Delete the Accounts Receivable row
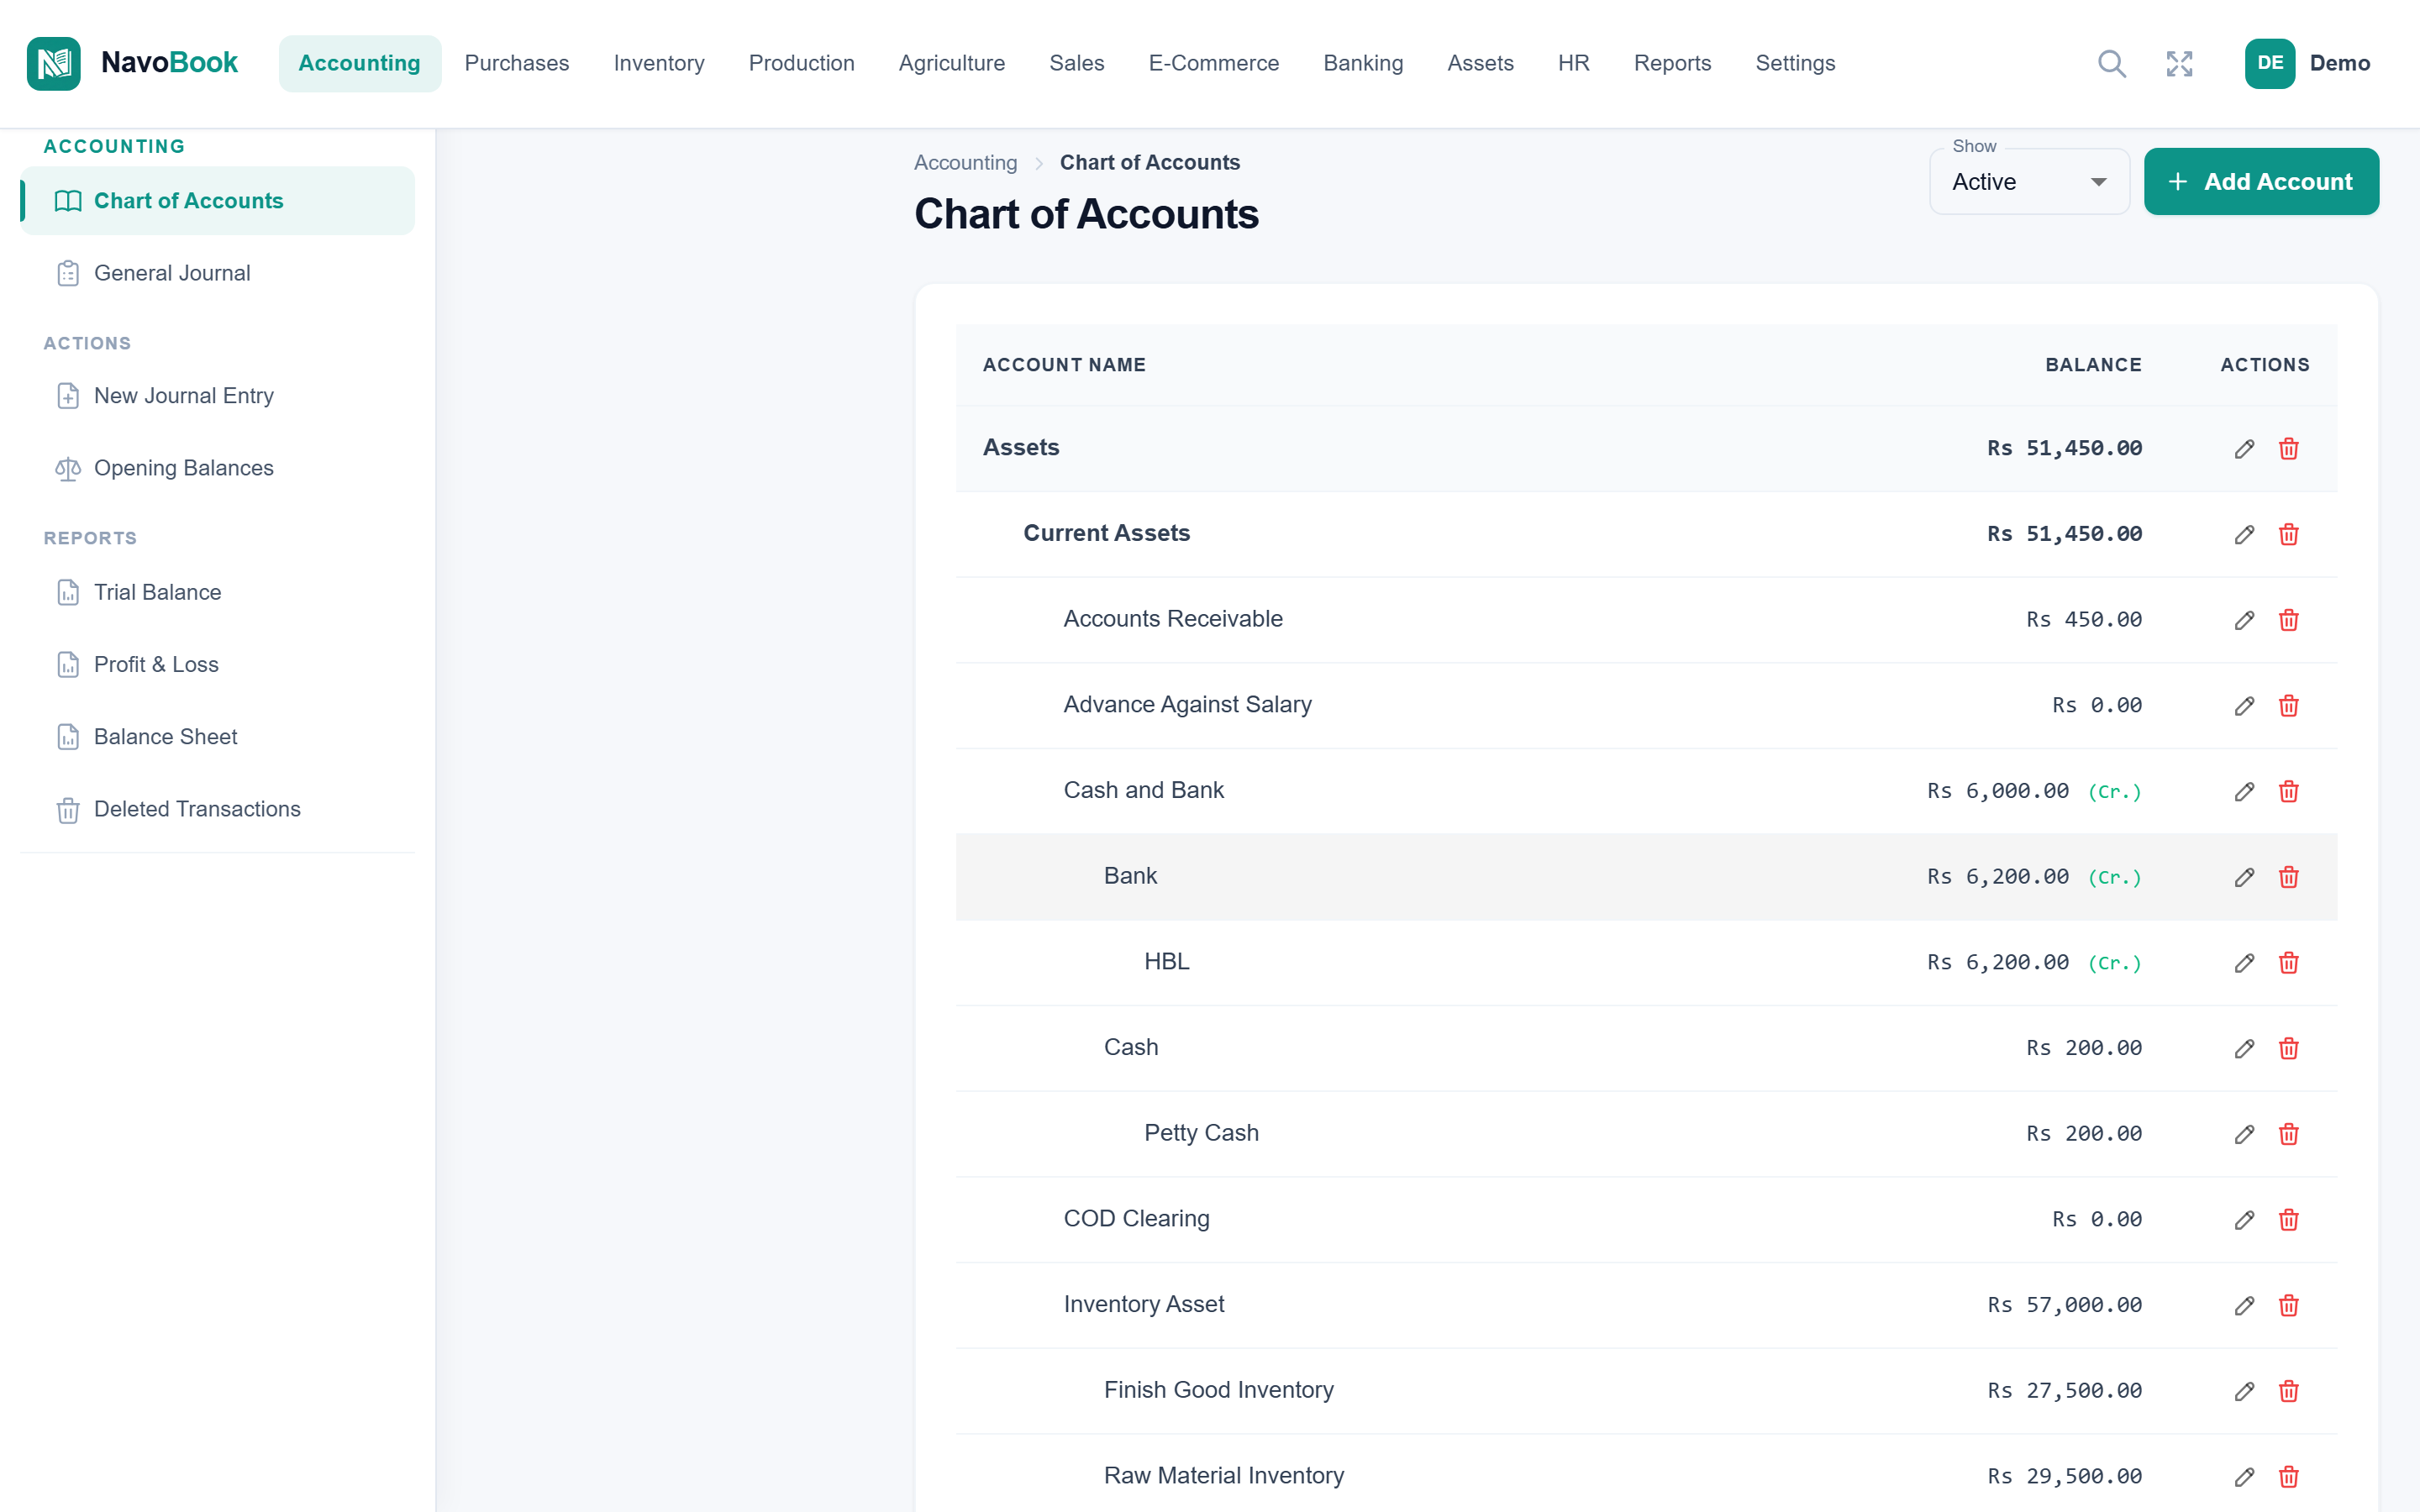This screenshot has height=1512, width=2420. 2288,620
